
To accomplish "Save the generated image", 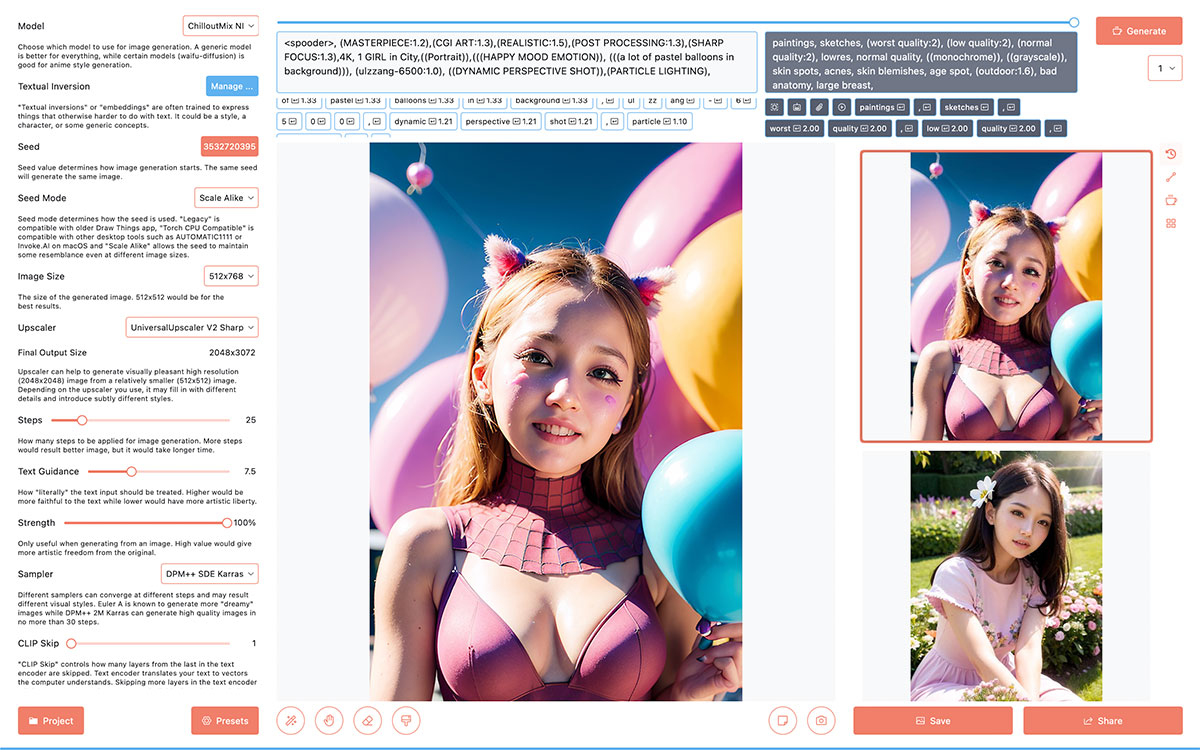I will (933, 721).
